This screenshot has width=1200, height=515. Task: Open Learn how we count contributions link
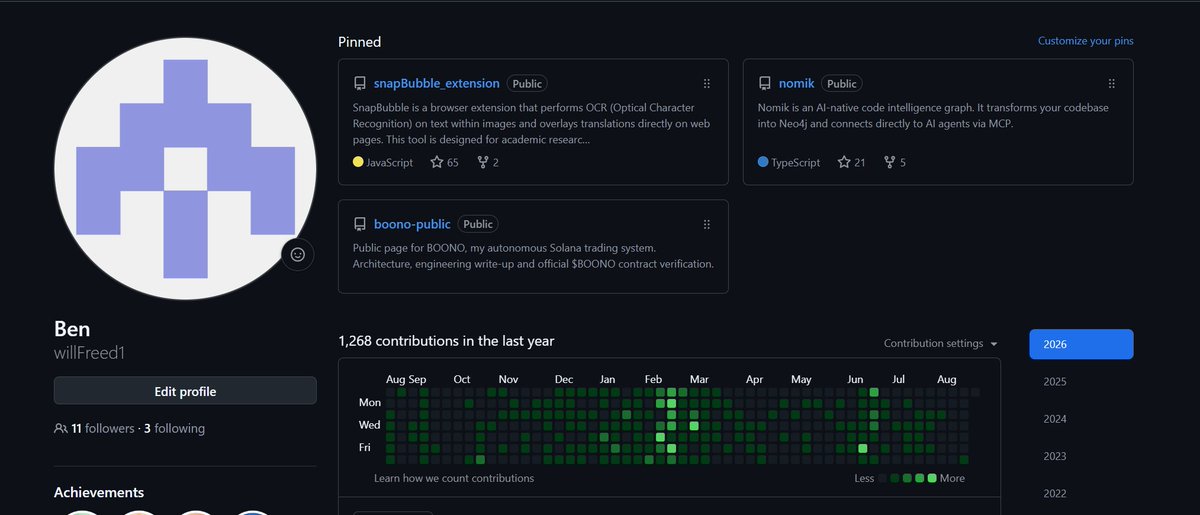point(454,478)
